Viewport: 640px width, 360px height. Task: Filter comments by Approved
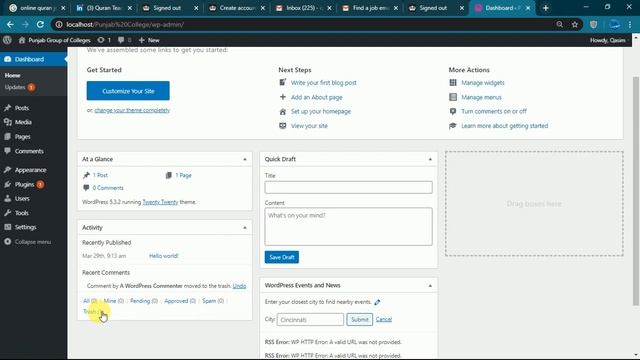pos(180,301)
